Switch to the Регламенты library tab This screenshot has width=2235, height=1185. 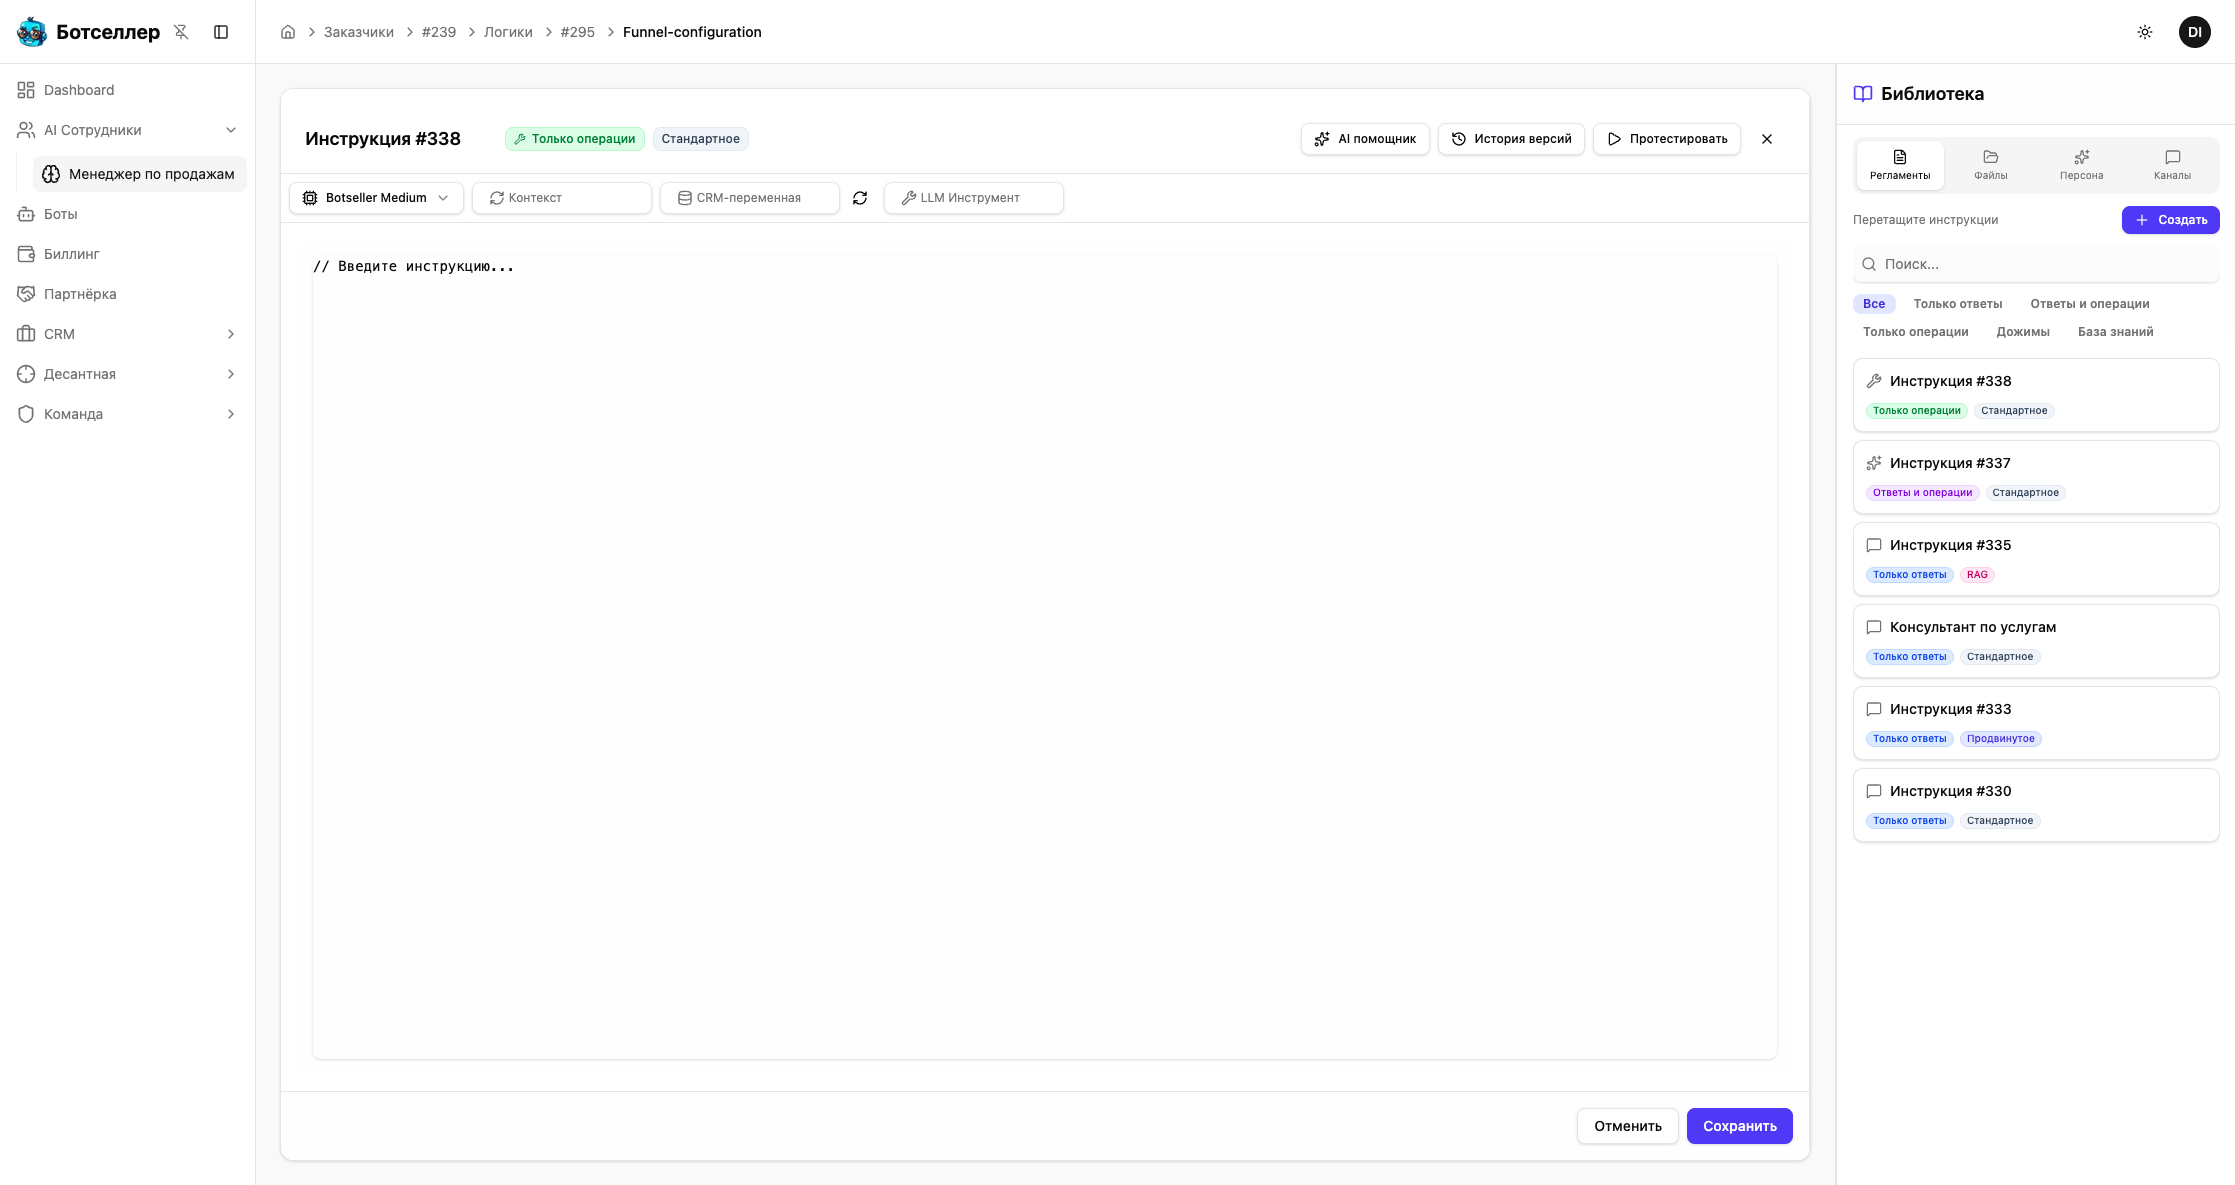1900,165
